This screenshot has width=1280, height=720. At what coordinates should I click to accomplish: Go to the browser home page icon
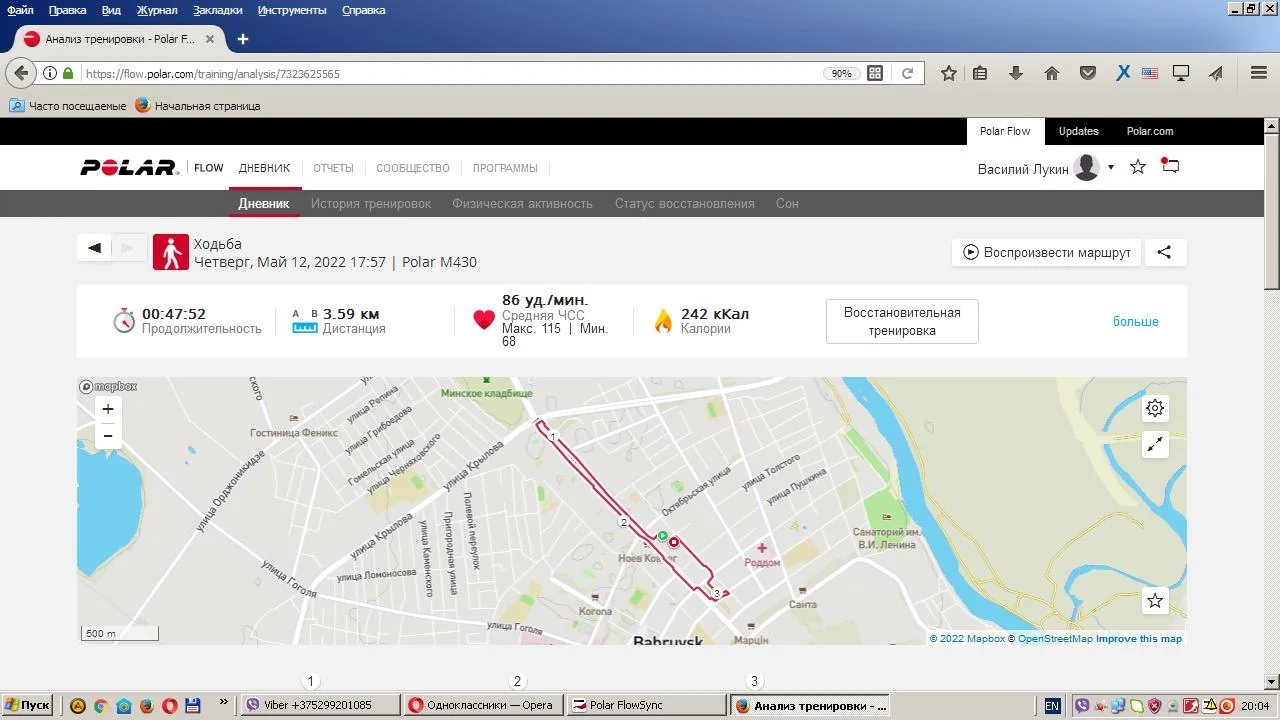(x=1052, y=73)
